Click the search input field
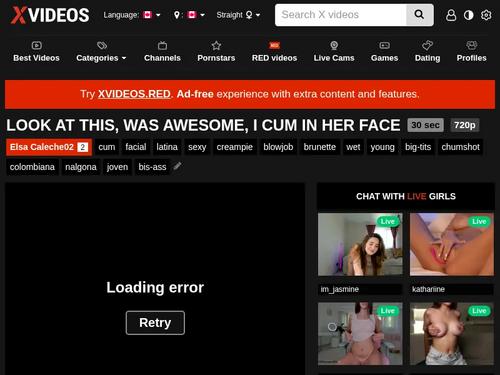This screenshot has height=375, width=500. click(x=341, y=15)
